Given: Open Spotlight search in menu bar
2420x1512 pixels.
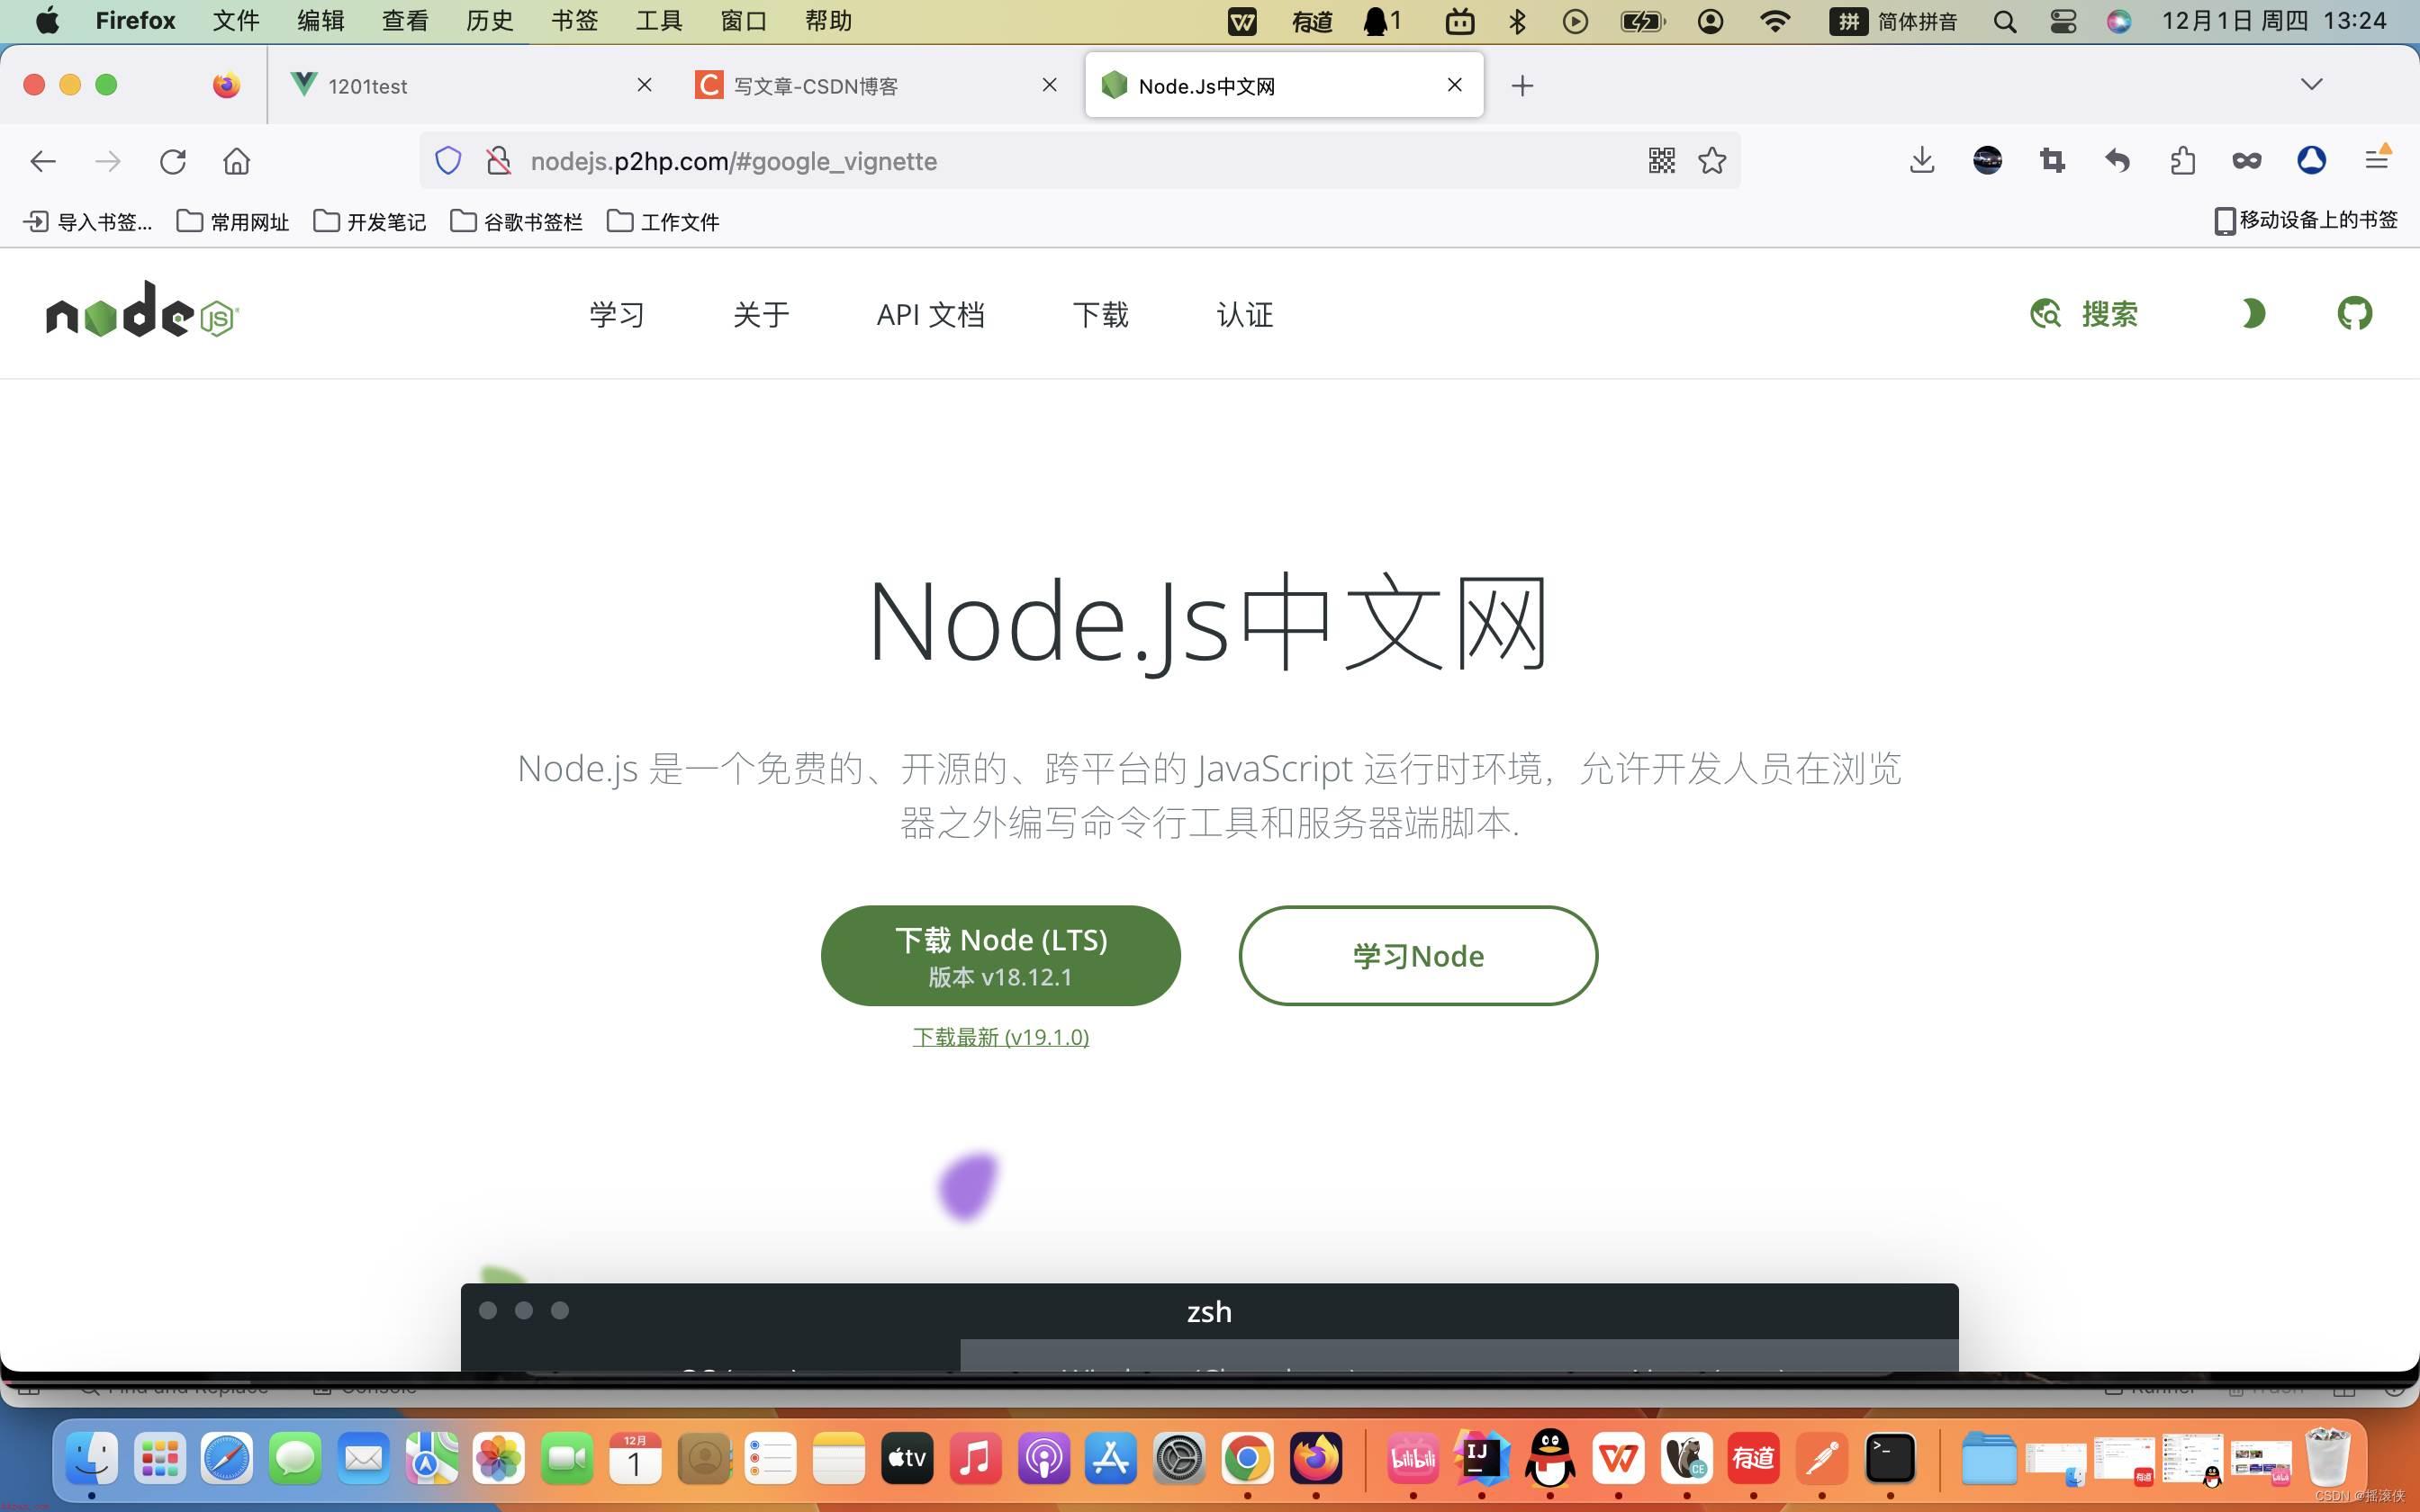Looking at the screenshot, I should click(x=2004, y=22).
